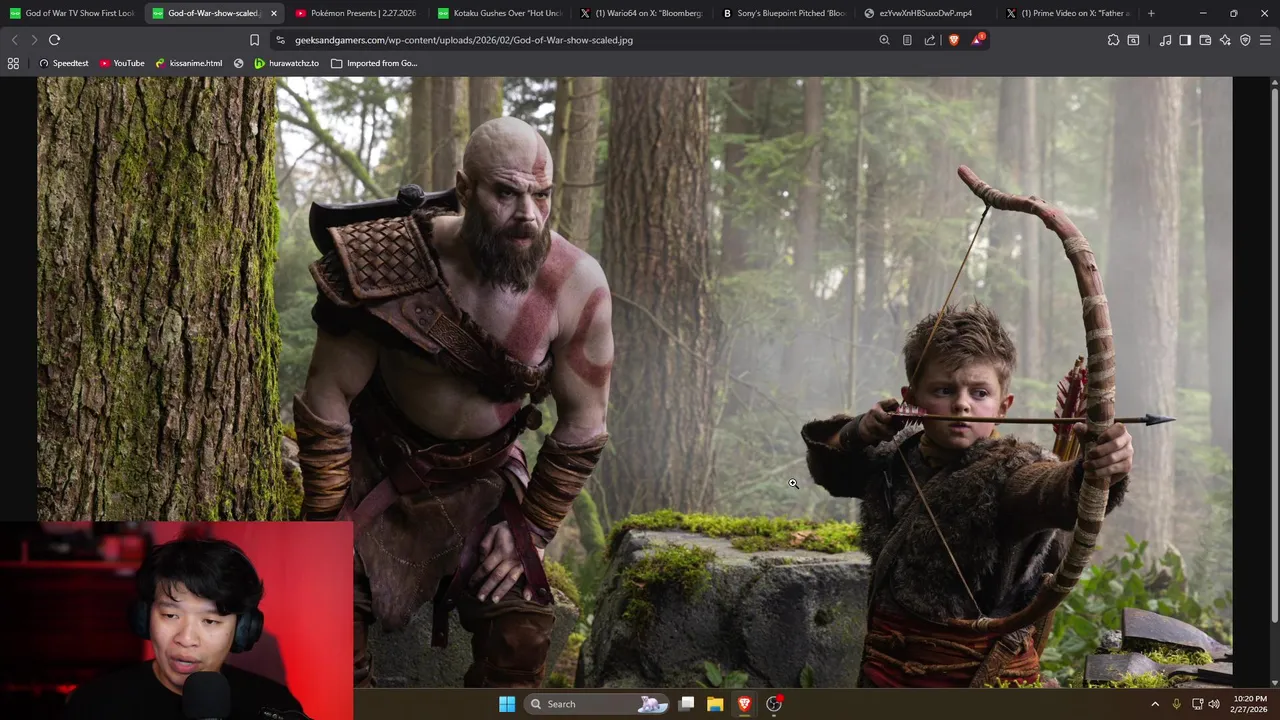Open File Explorer from the taskbar

[x=715, y=704]
